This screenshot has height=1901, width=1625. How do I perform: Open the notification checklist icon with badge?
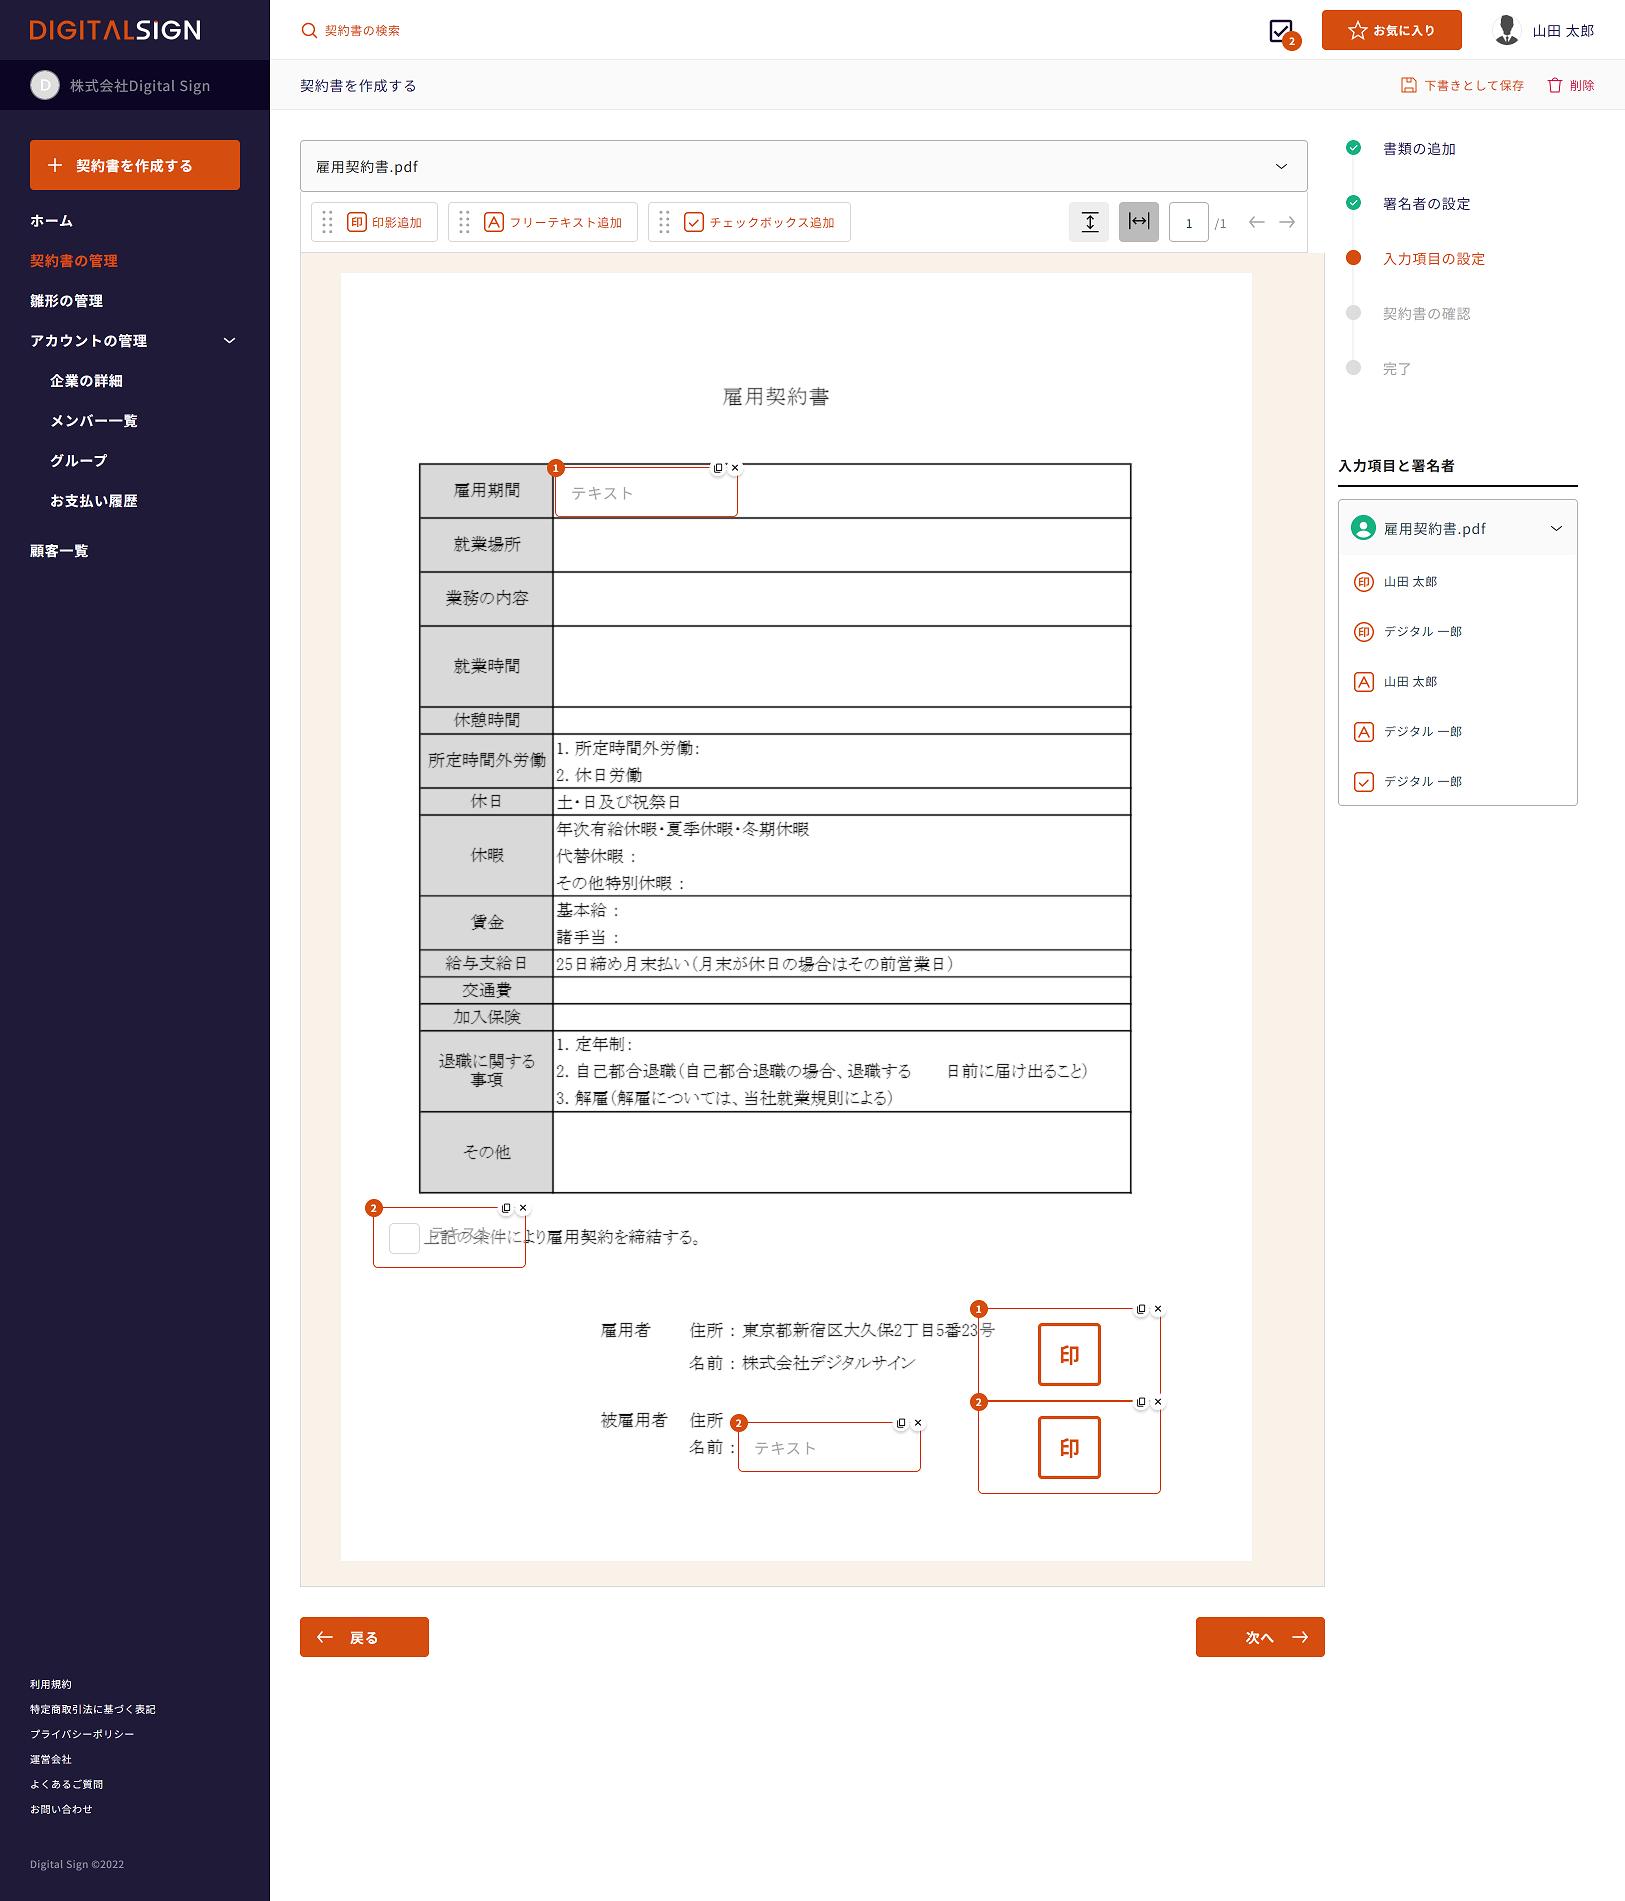tap(1281, 31)
